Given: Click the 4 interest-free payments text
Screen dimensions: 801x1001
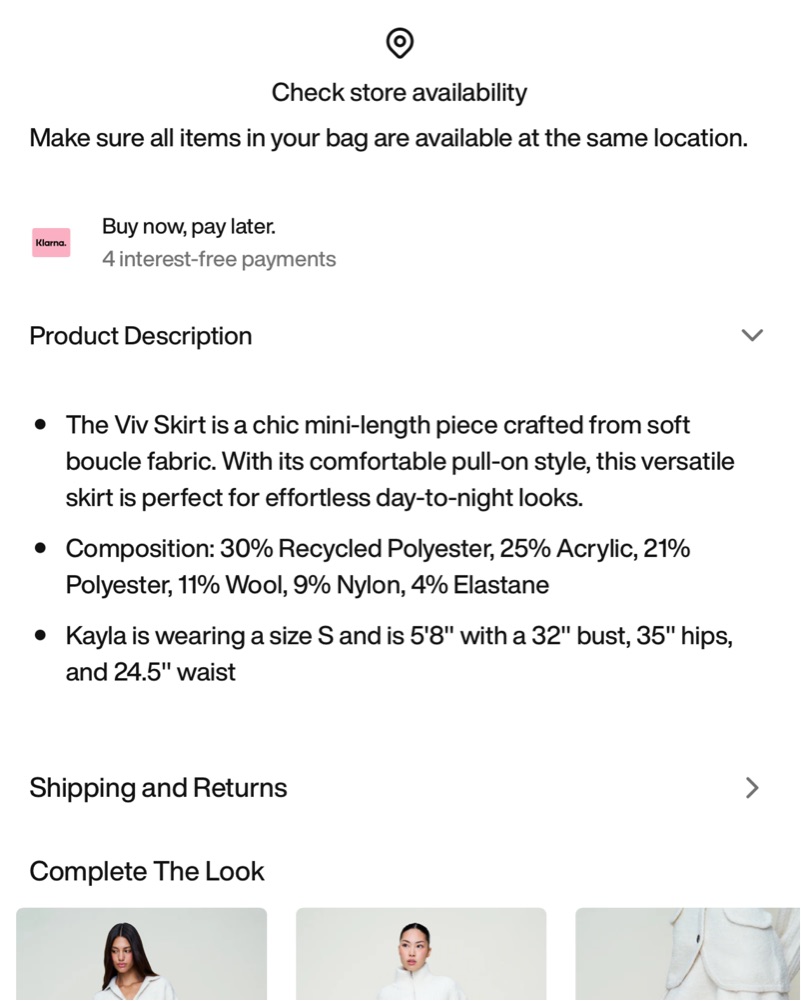Looking at the screenshot, I should pyautogui.click(x=219, y=259).
